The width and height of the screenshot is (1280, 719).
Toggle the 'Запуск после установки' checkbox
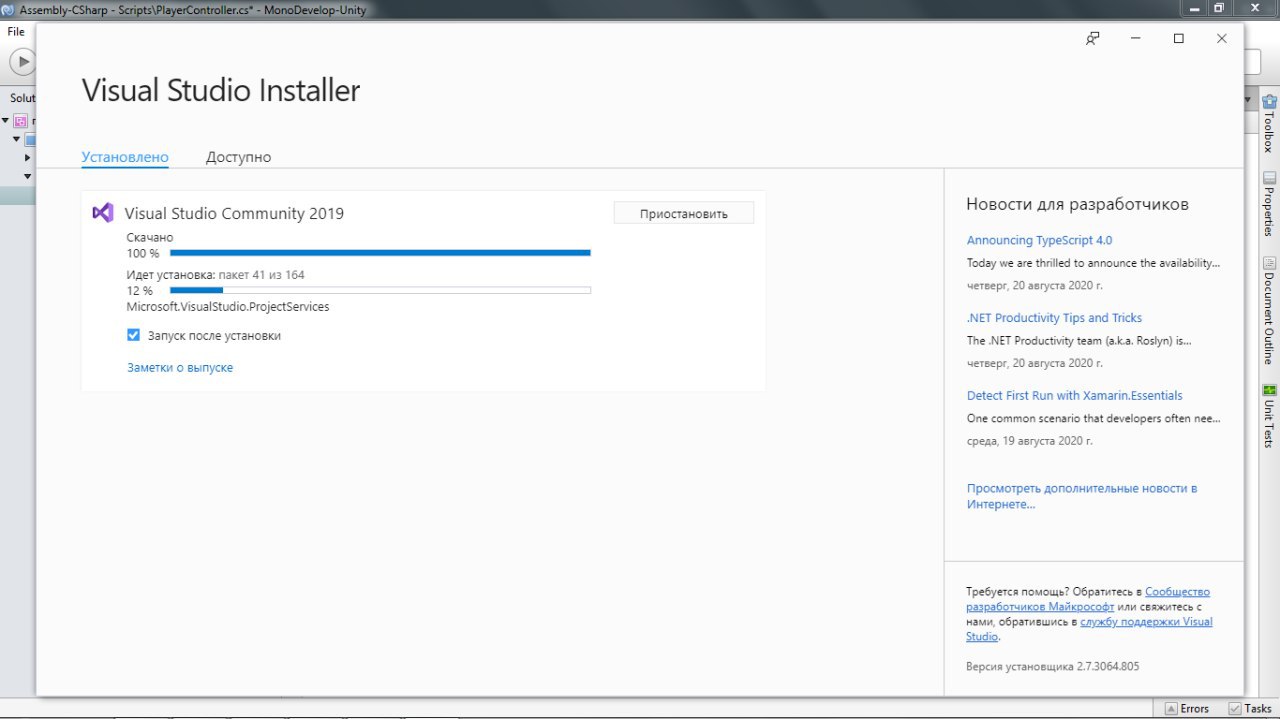tap(133, 335)
